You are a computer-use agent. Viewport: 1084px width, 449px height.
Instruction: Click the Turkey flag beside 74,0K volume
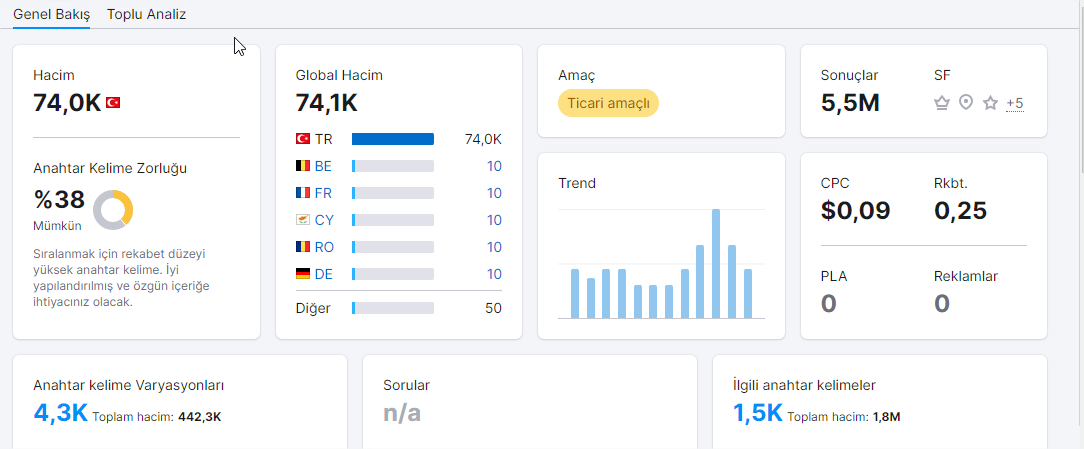[x=113, y=103]
